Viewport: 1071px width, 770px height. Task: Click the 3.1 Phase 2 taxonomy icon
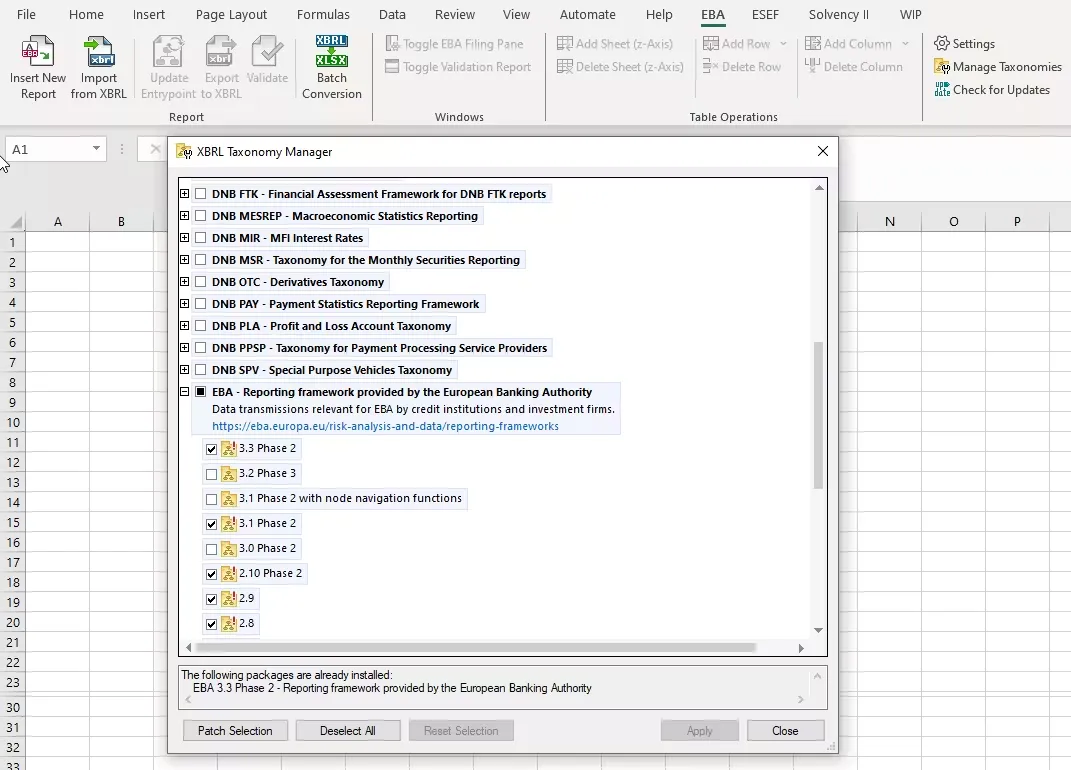pyautogui.click(x=229, y=524)
